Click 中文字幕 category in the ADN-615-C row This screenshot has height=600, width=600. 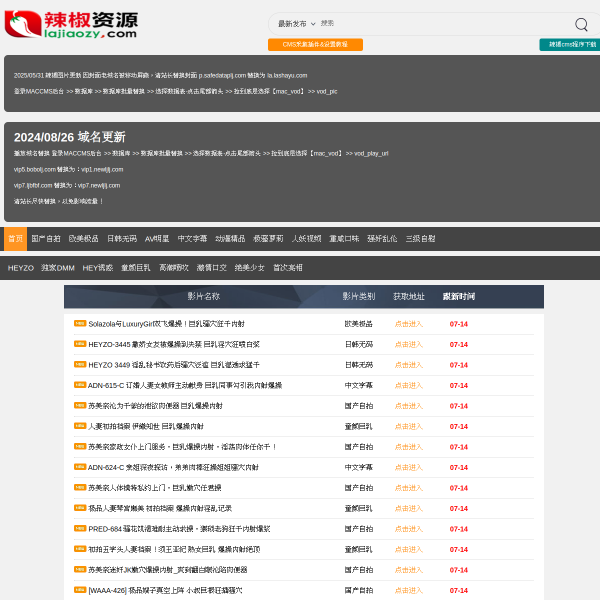pyautogui.click(x=359, y=386)
